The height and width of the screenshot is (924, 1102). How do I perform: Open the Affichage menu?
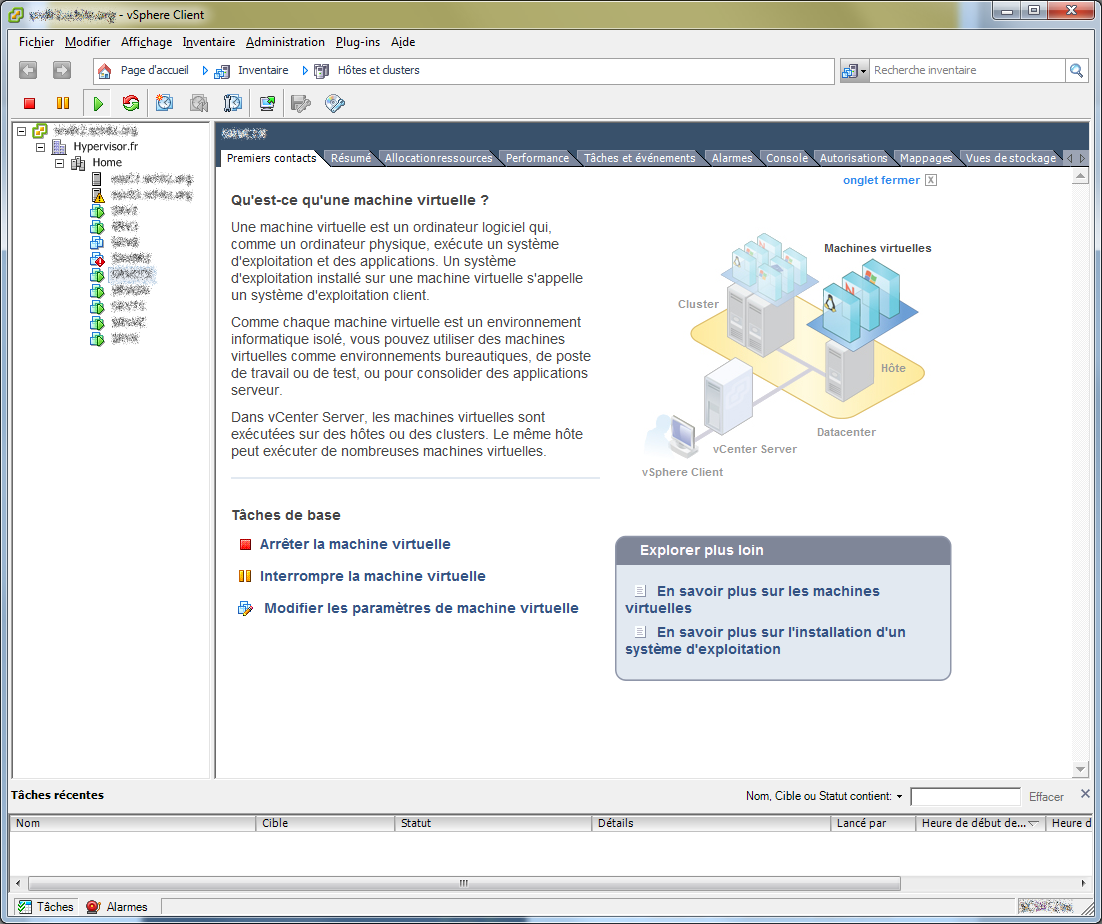pyautogui.click(x=146, y=42)
